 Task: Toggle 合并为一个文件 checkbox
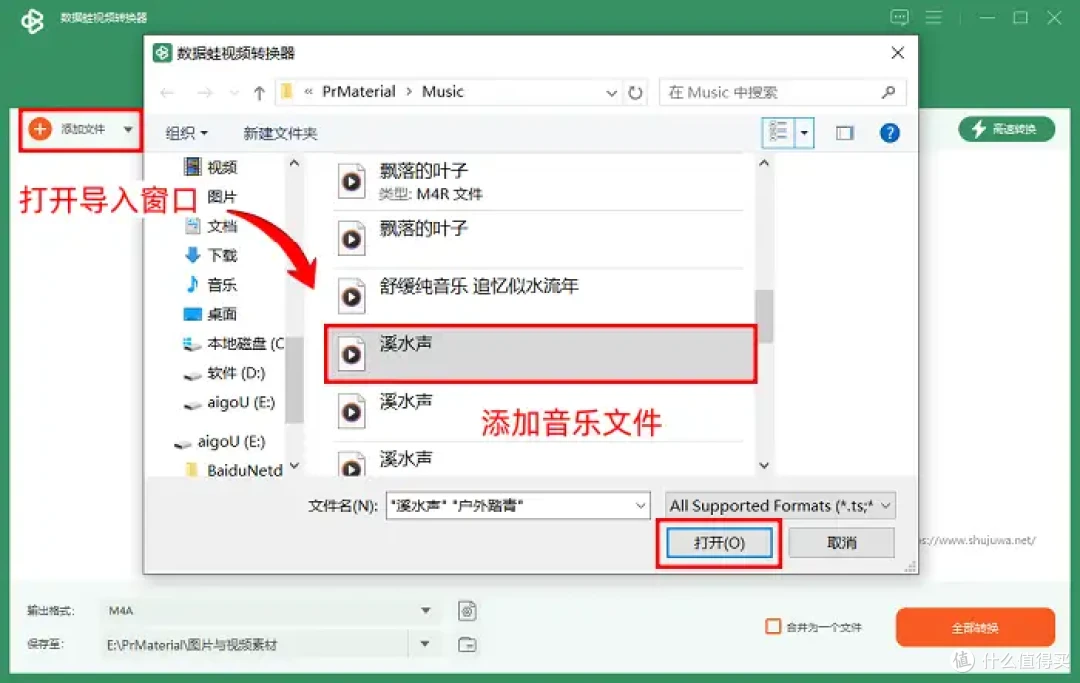click(773, 627)
